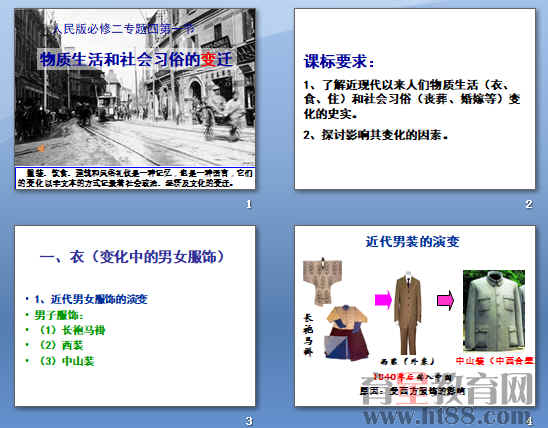Click the first magenta arrow on slide 4
Image resolution: width=548 pixels, height=428 pixels.
(x=383, y=300)
